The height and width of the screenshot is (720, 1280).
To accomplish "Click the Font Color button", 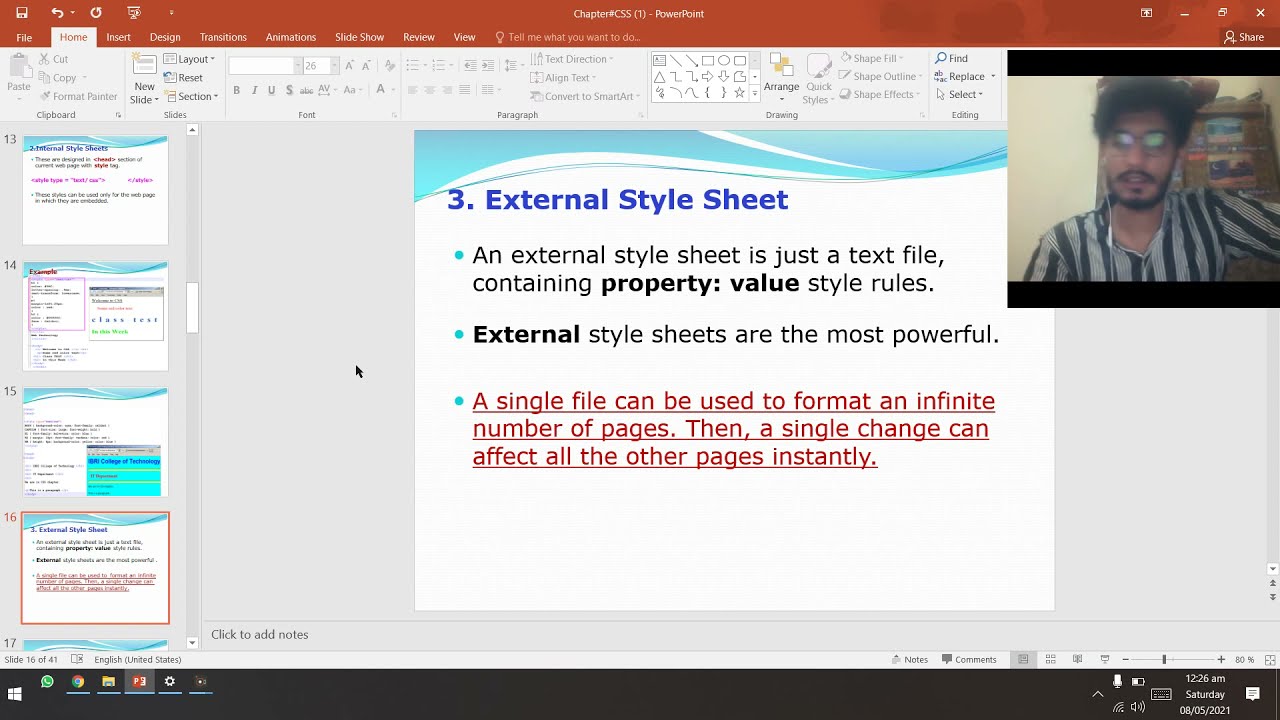I will pyautogui.click(x=380, y=90).
